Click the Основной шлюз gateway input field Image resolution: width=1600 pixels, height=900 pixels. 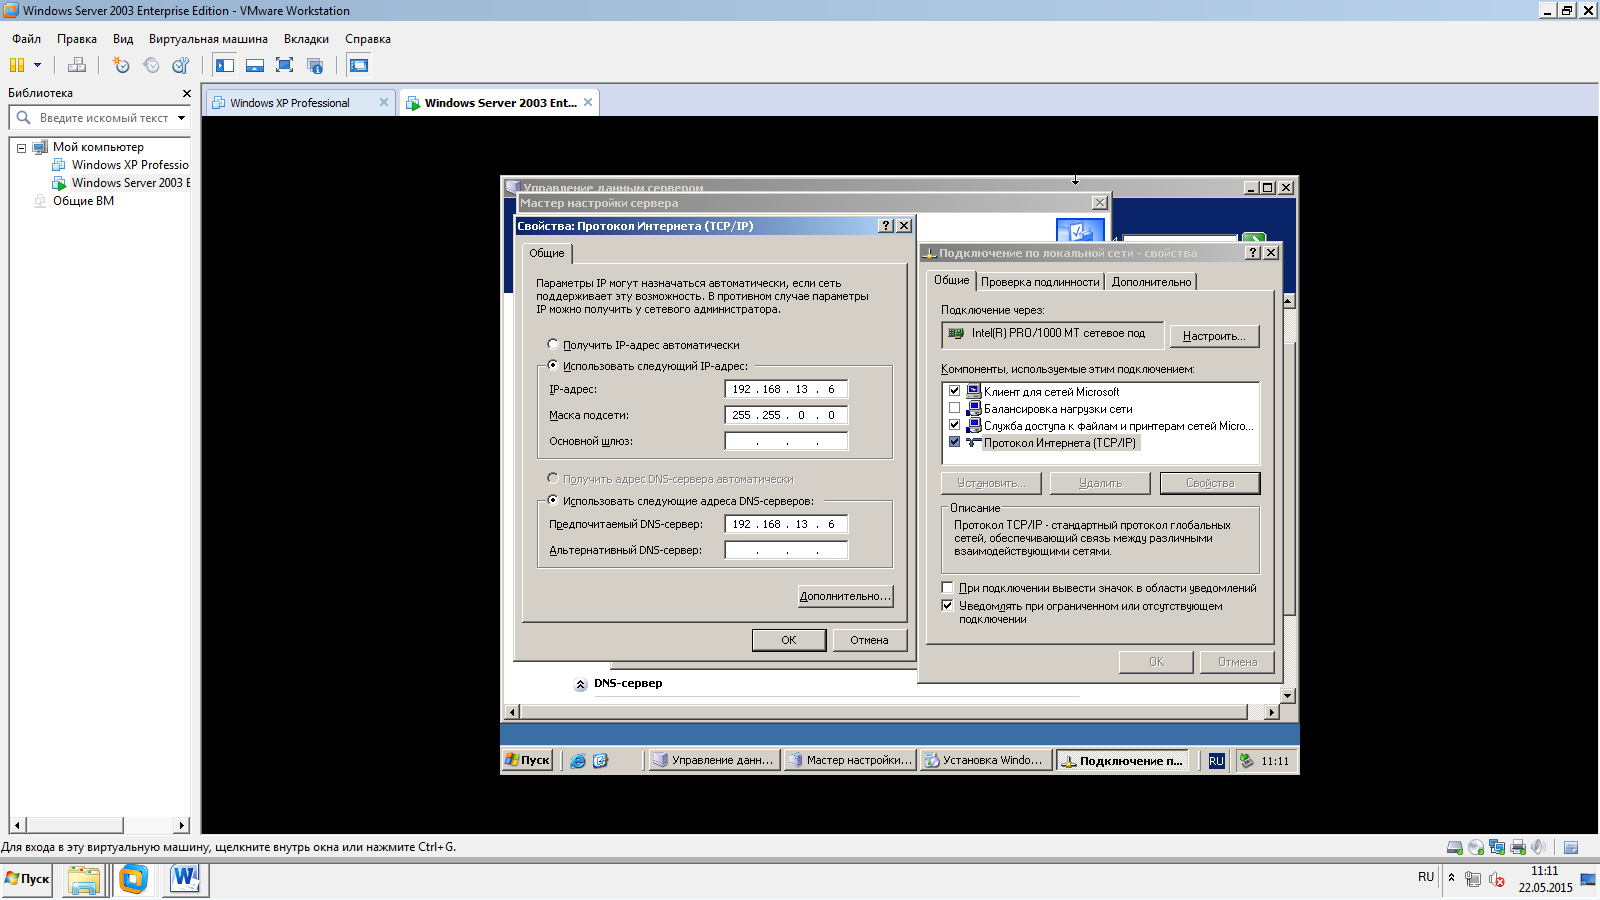tap(786, 441)
